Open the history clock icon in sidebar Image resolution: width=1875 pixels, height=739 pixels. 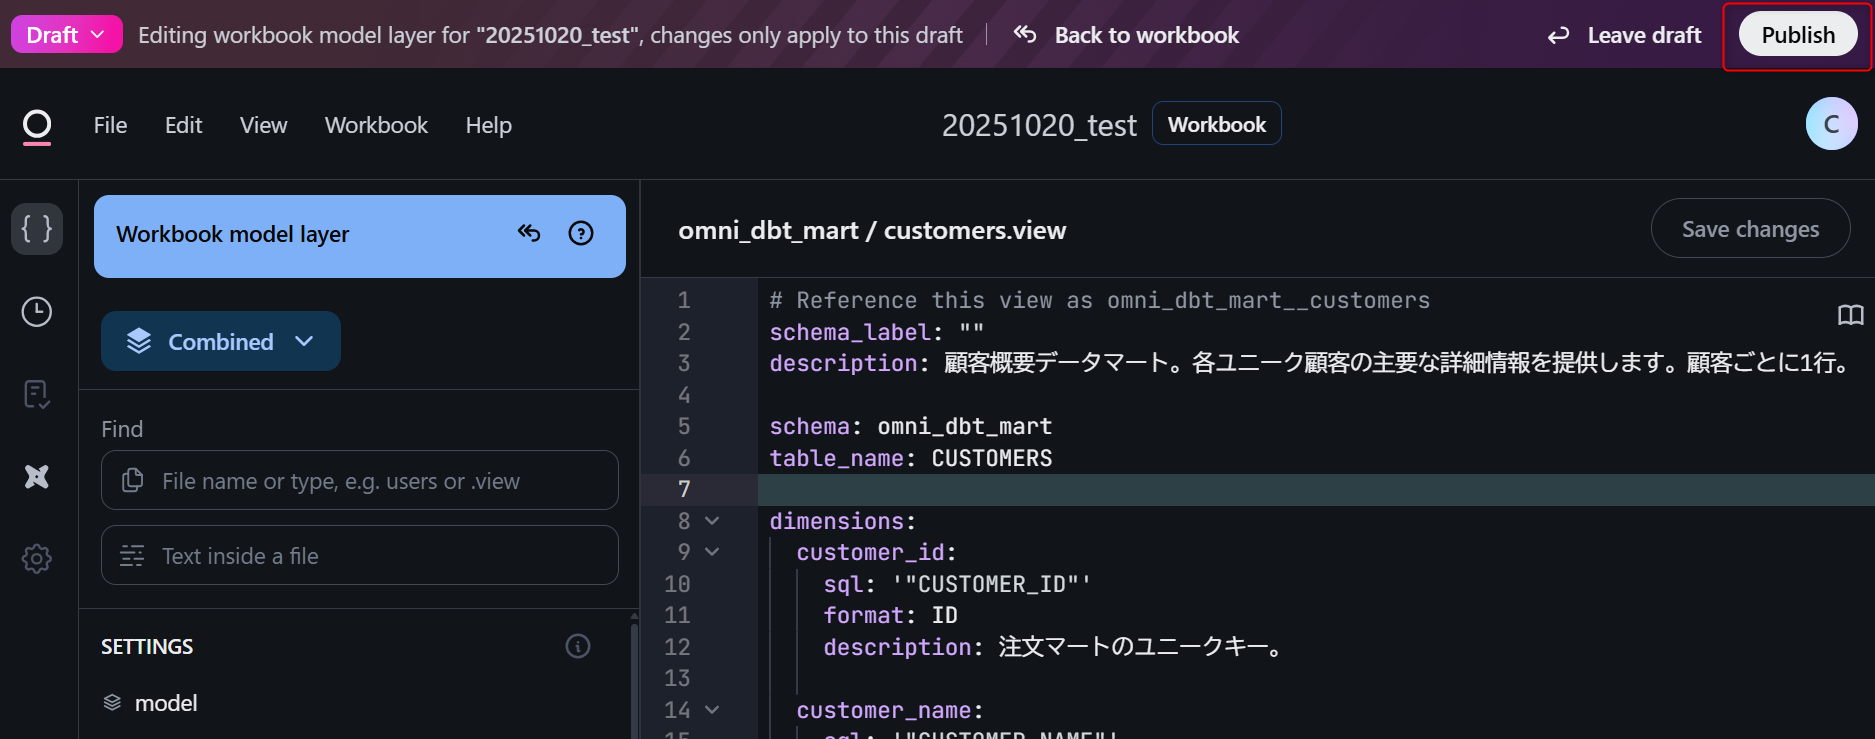[37, 312]
